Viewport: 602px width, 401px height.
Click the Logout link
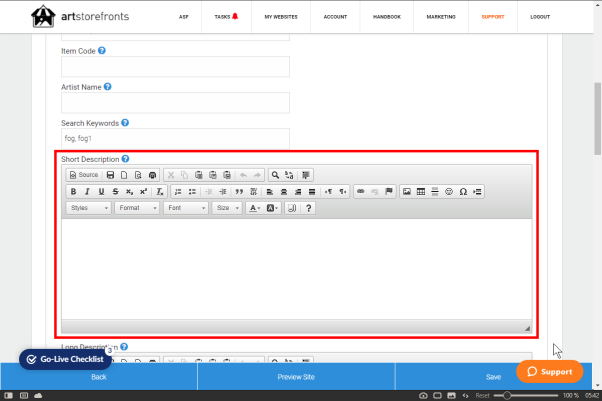[x=540, y=17]
